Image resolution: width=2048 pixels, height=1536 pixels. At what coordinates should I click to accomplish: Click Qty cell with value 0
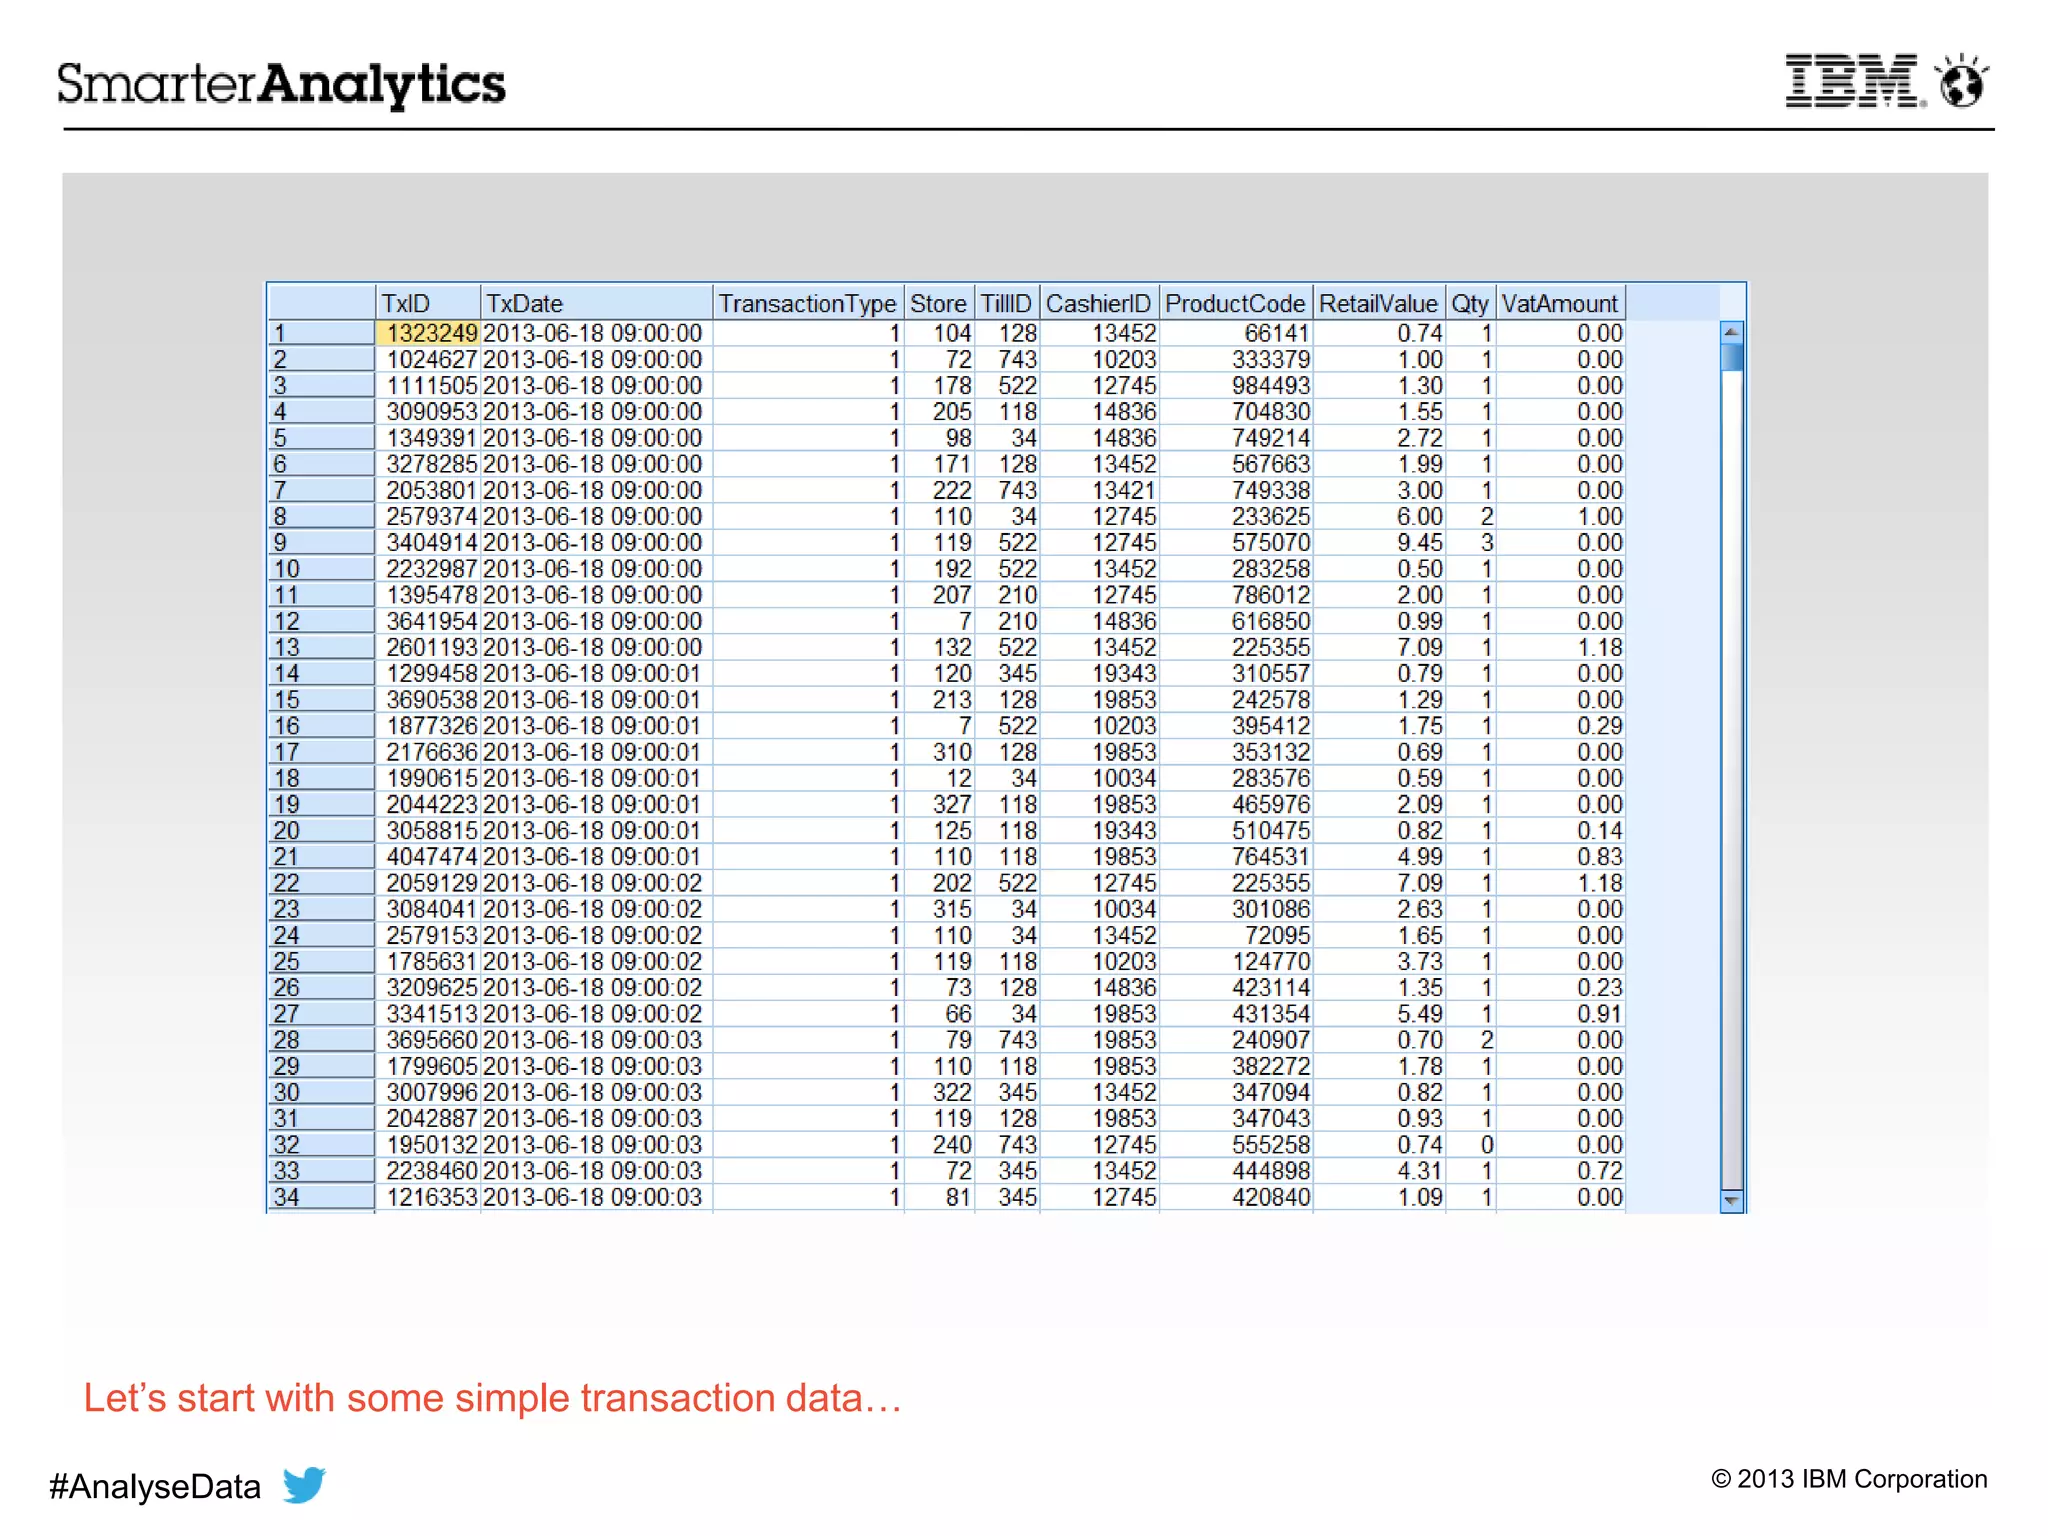[x=1471, y=1145]
